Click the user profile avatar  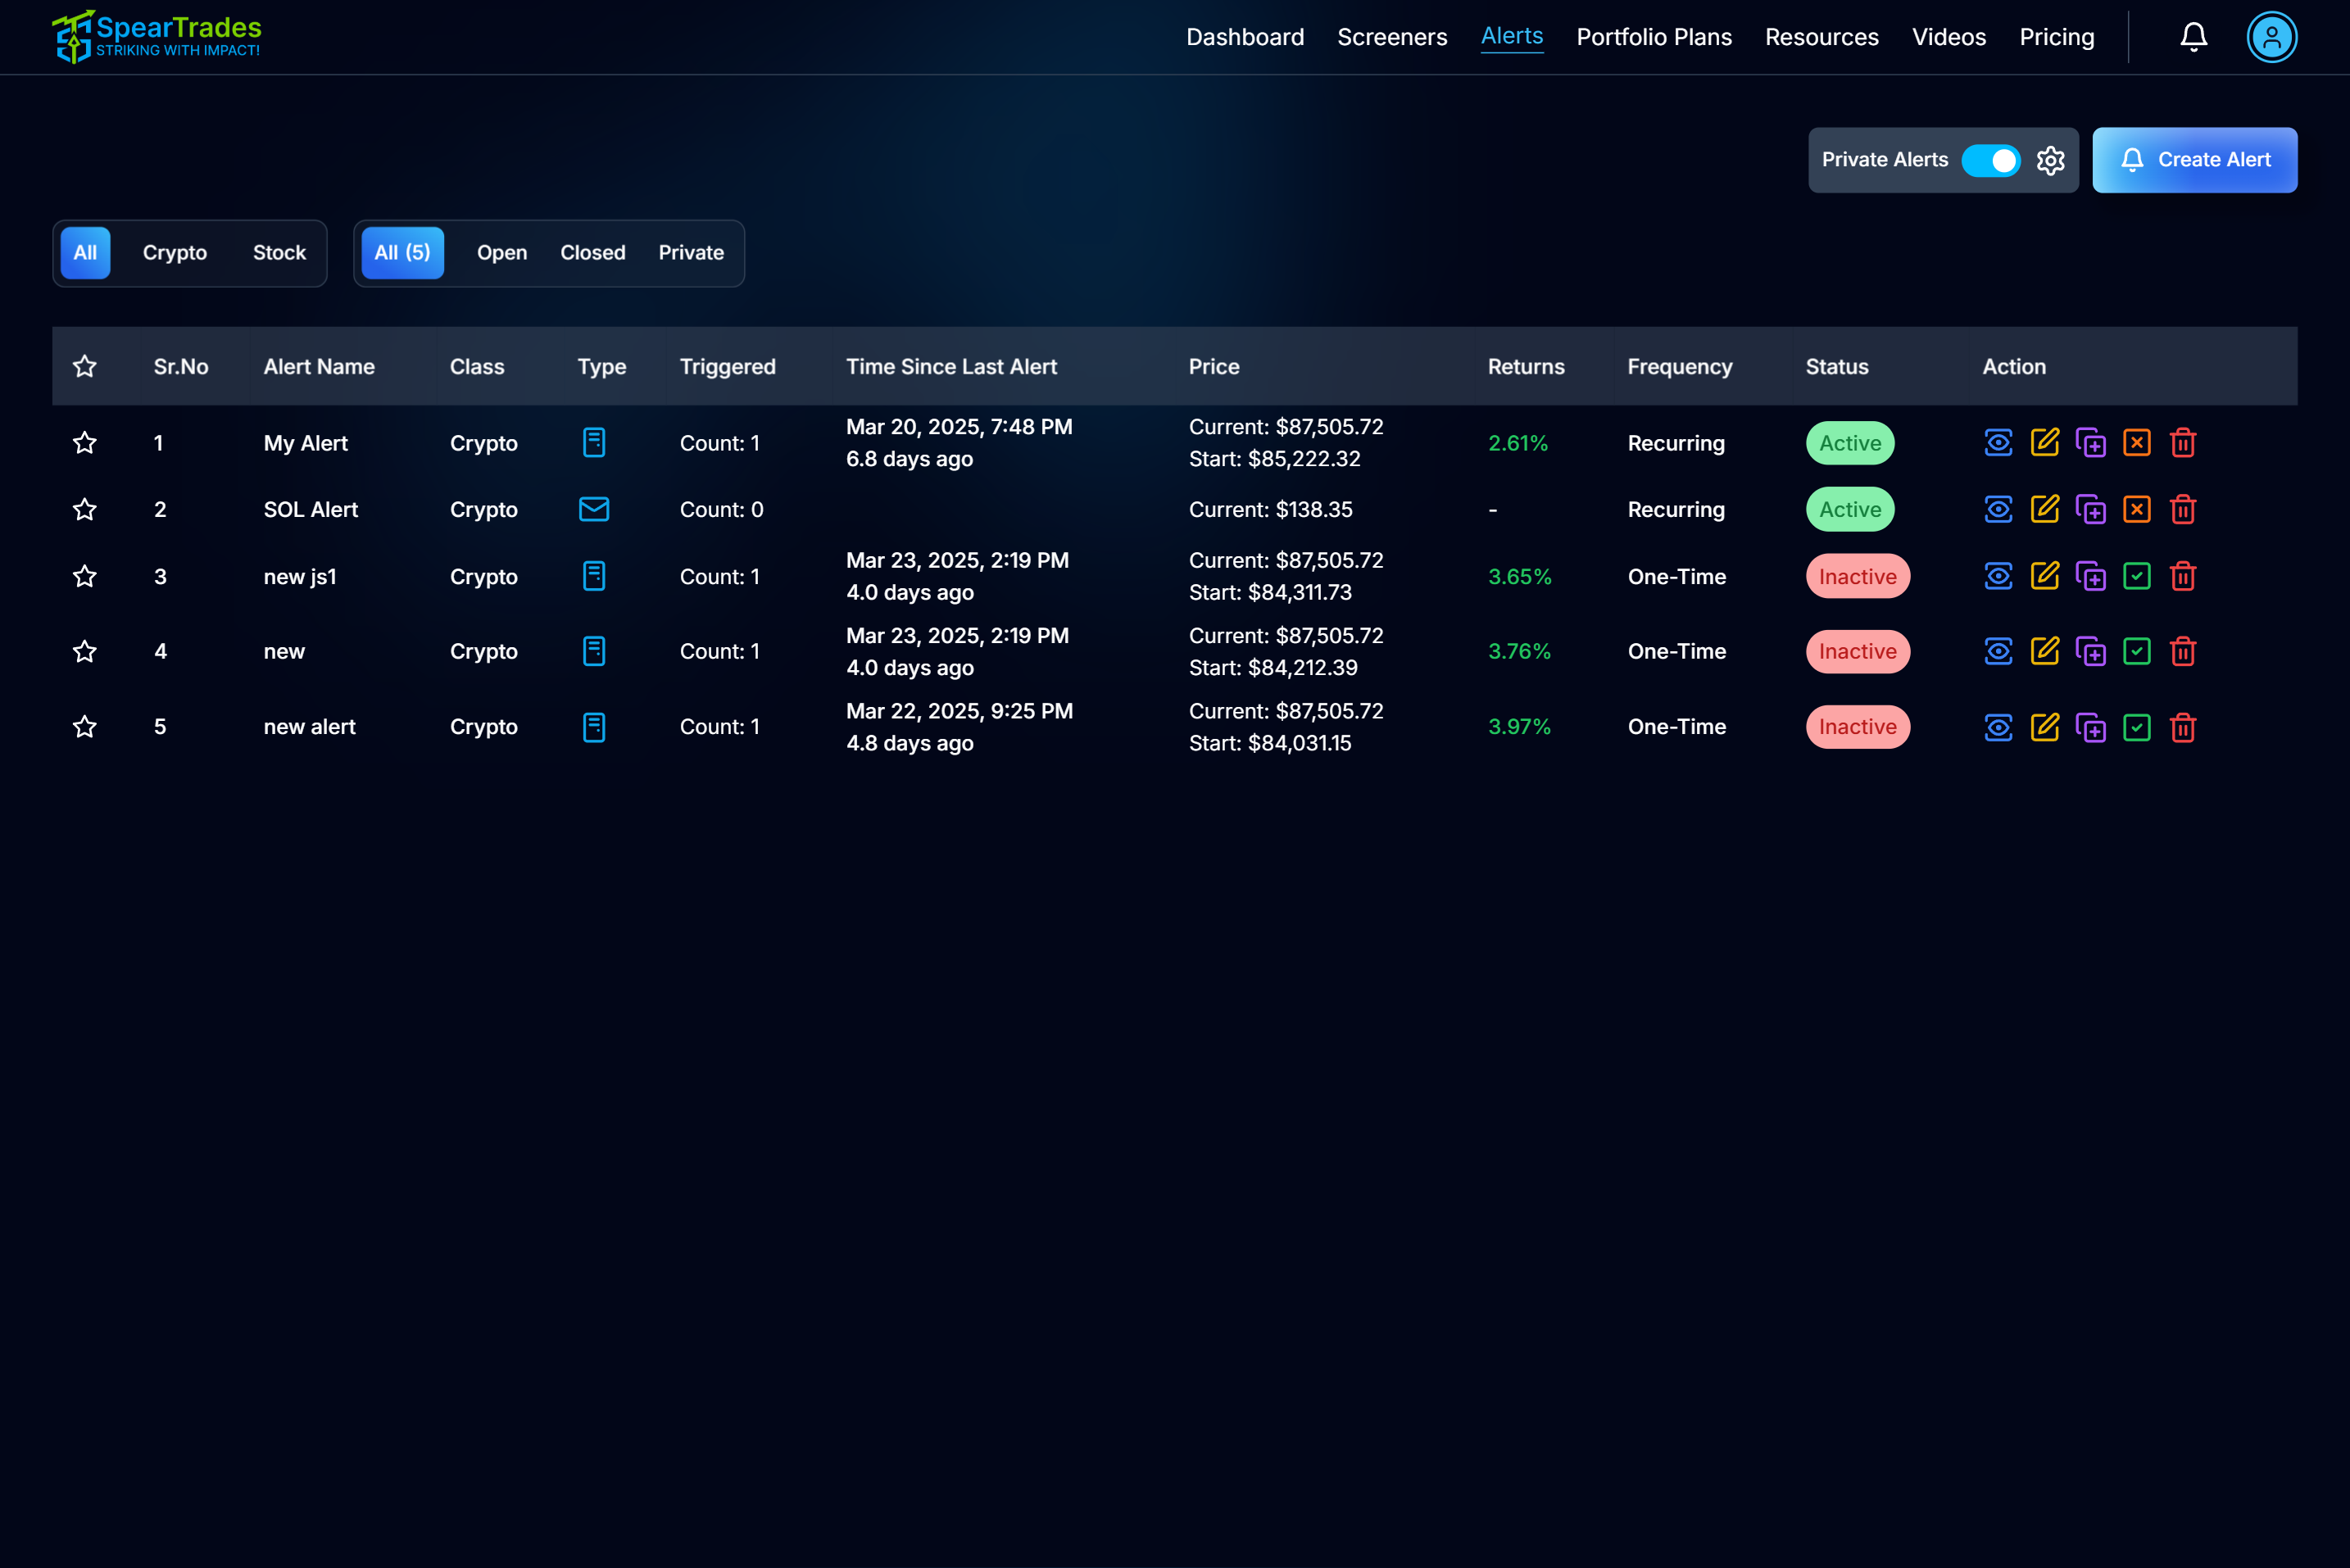(2272, 37)
